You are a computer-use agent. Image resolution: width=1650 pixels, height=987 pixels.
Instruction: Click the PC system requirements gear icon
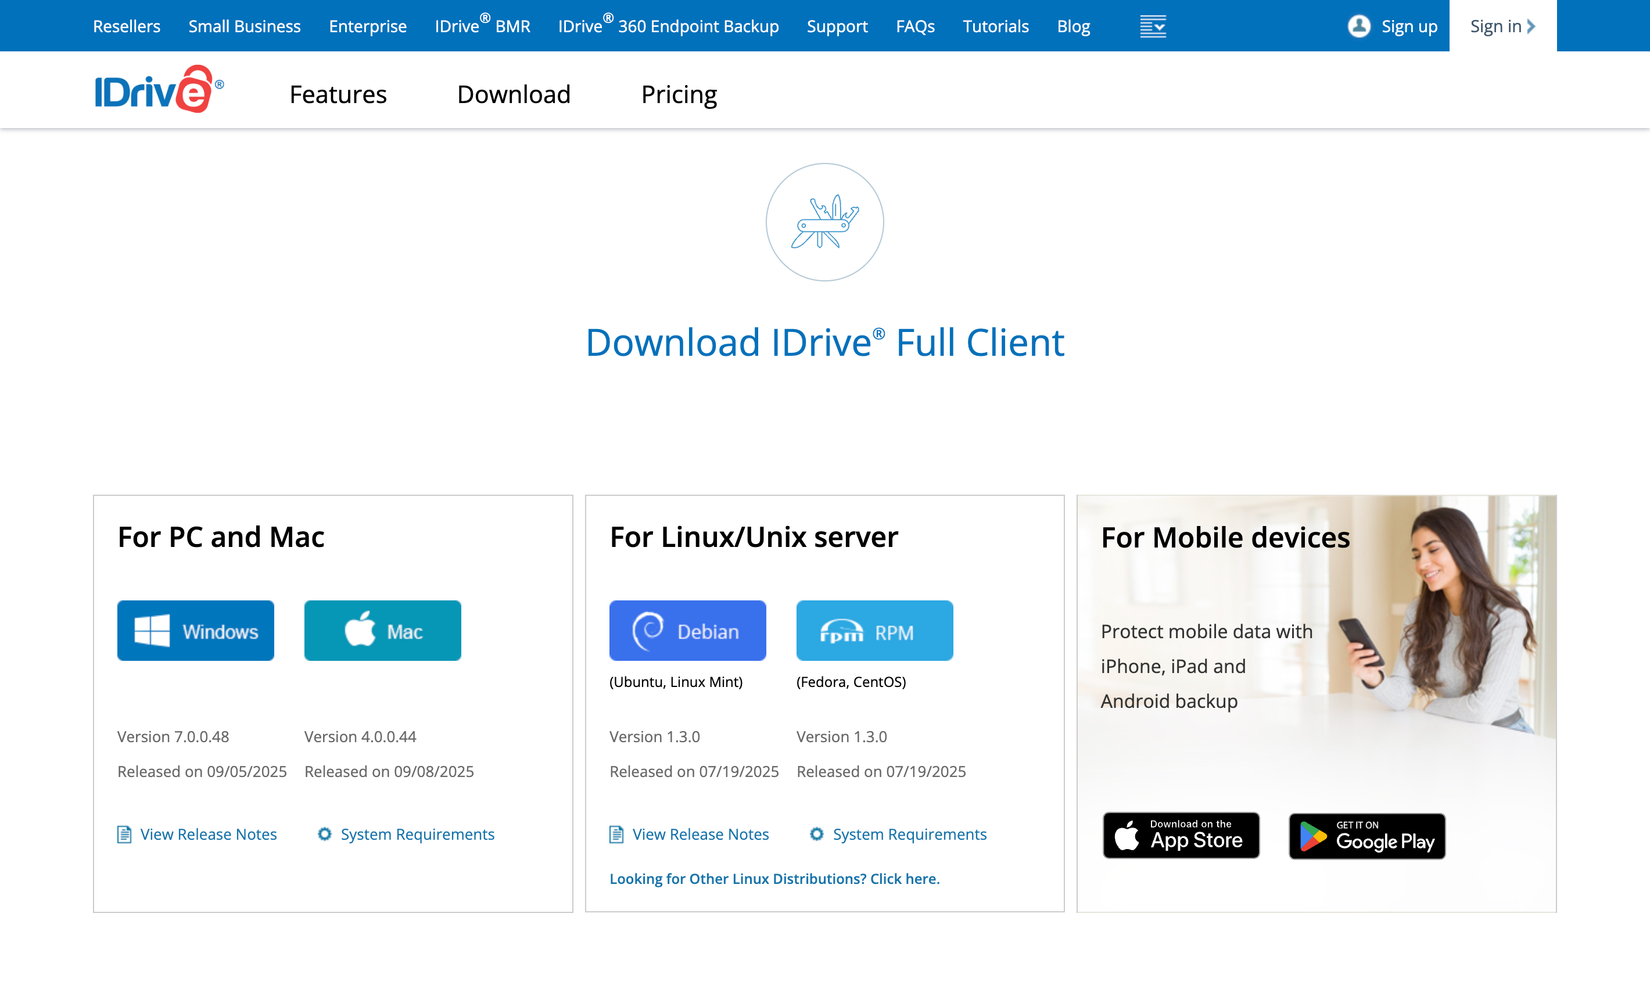[325, 834]
